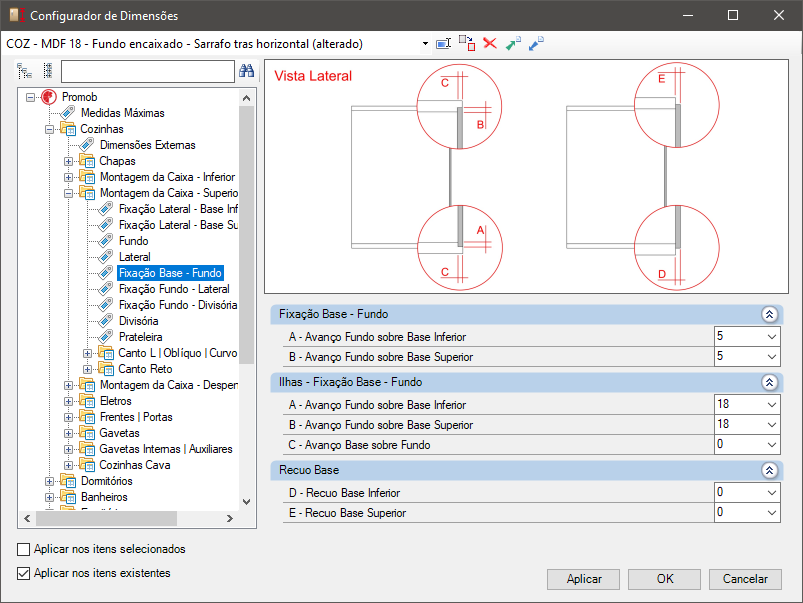Image resolution: width=803 pixels, height=603 pixels.
Task: Collapse the Promob root node
Action: (x=30, y=97)
